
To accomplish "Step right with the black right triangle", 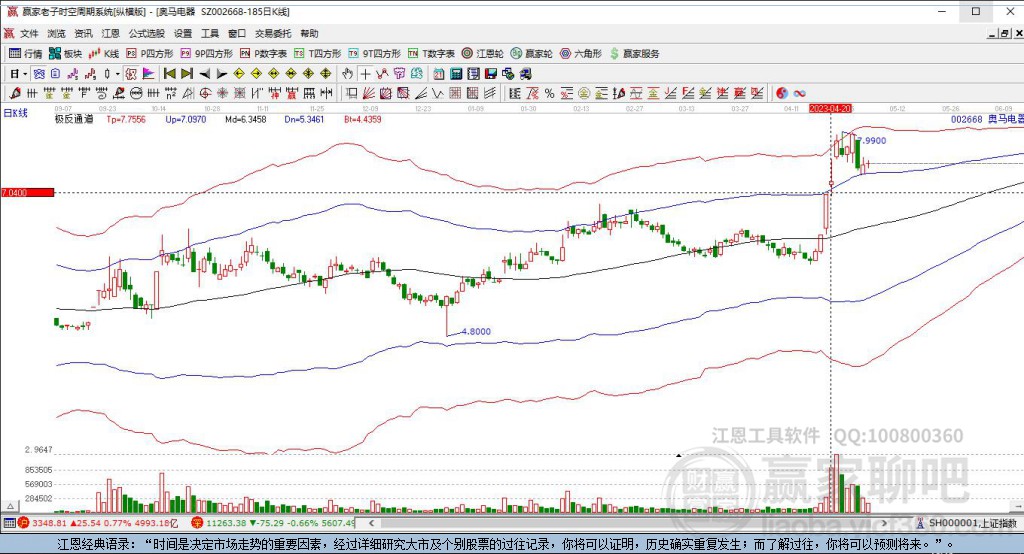I will tap(222, 74).
